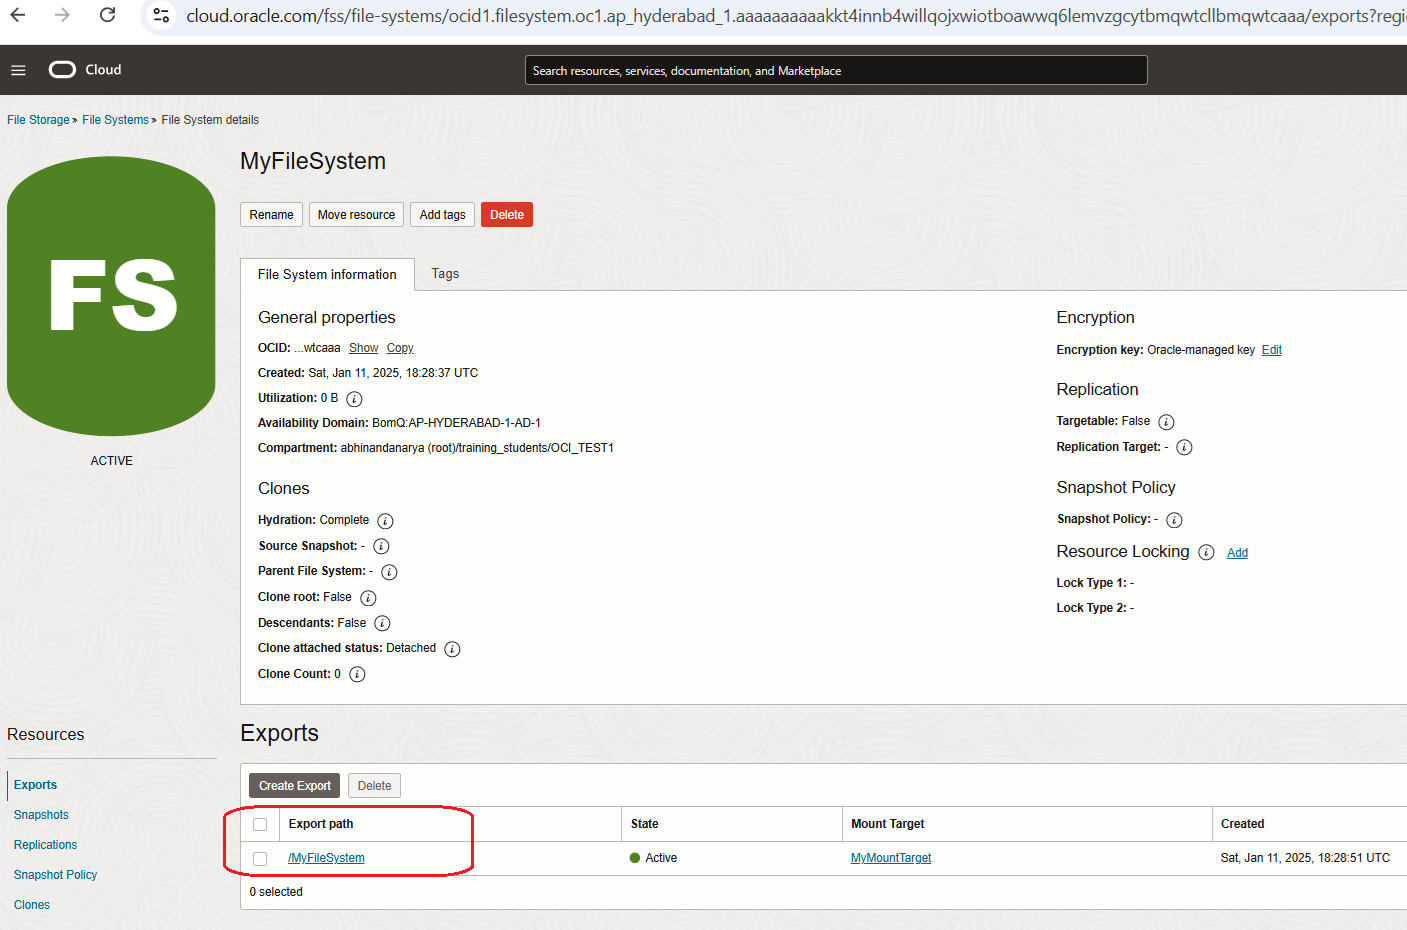Click the browser reload icon
The width and height of the screenshot is (1407, 930).
coord(108,15)
